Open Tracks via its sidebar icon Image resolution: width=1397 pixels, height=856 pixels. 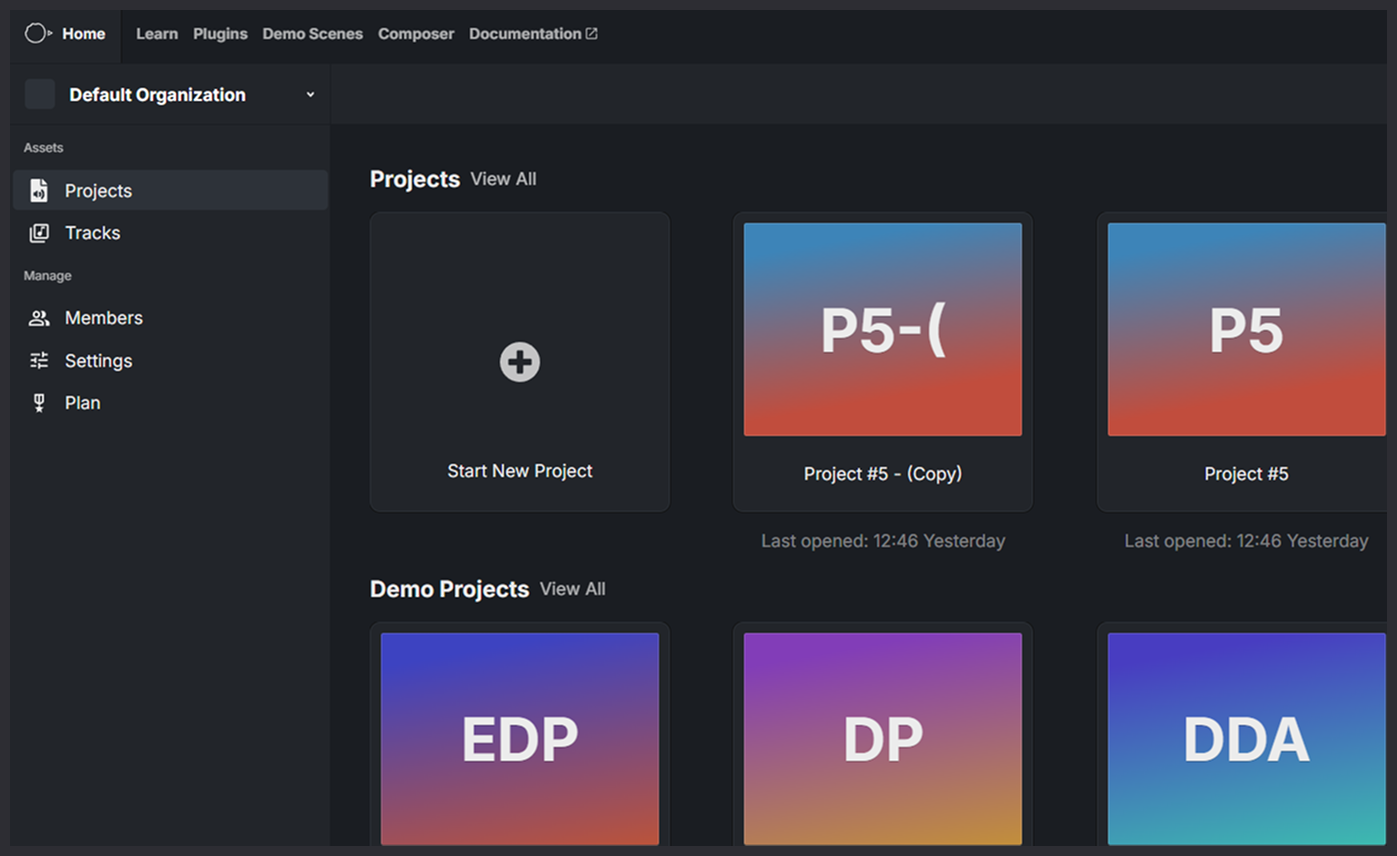click(40, 232)
